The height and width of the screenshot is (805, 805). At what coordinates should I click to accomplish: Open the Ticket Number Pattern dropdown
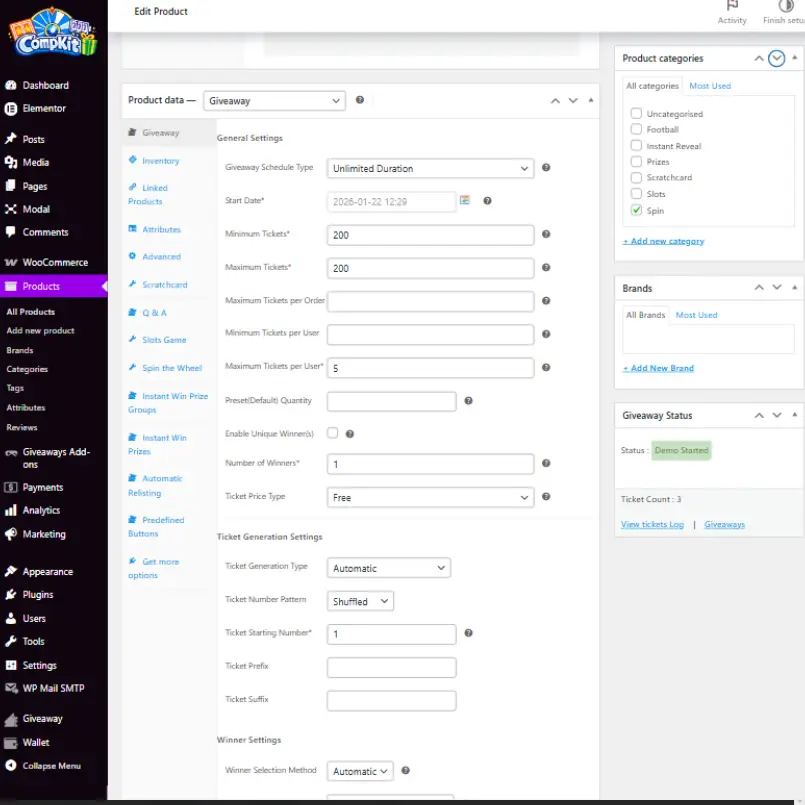coord(361,602)
